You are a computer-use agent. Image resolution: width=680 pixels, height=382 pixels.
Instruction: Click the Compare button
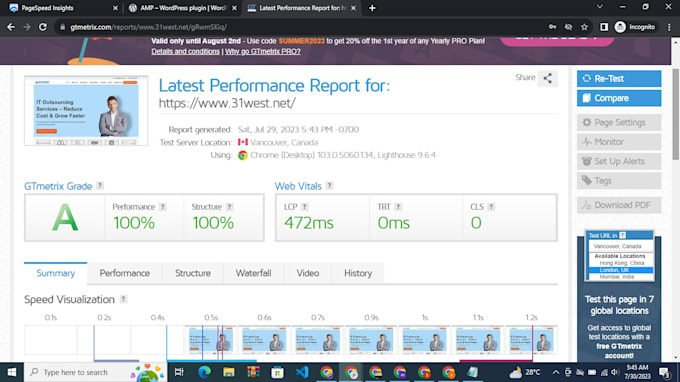(x=619, y=98)
